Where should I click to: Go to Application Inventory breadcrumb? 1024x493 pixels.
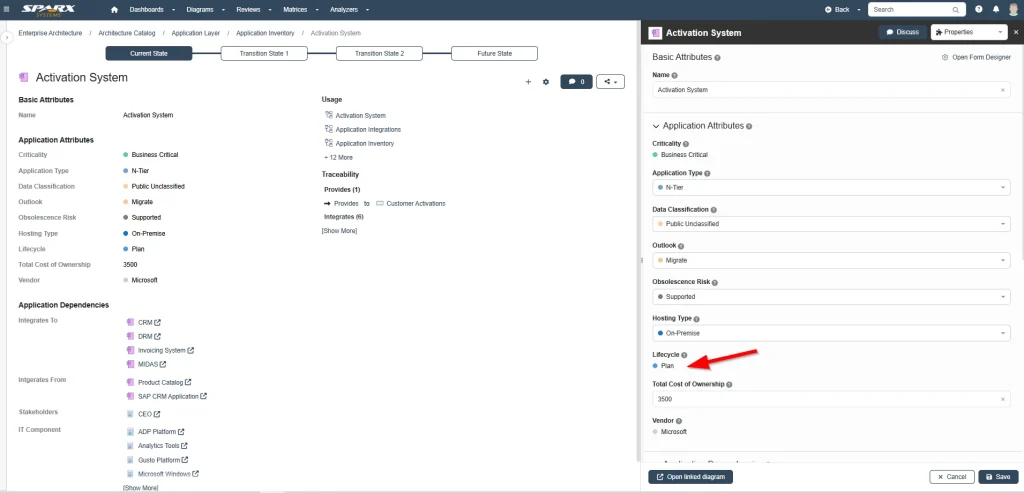tap(265, 33)
